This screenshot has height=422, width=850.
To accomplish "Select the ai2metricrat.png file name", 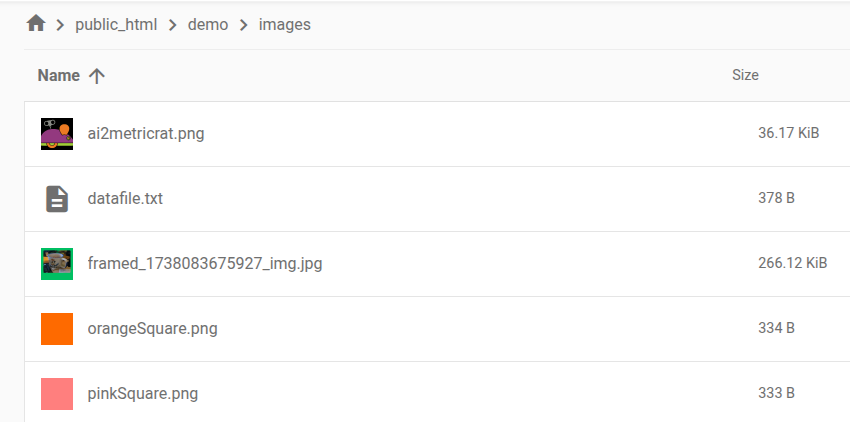I will point(146,134).
